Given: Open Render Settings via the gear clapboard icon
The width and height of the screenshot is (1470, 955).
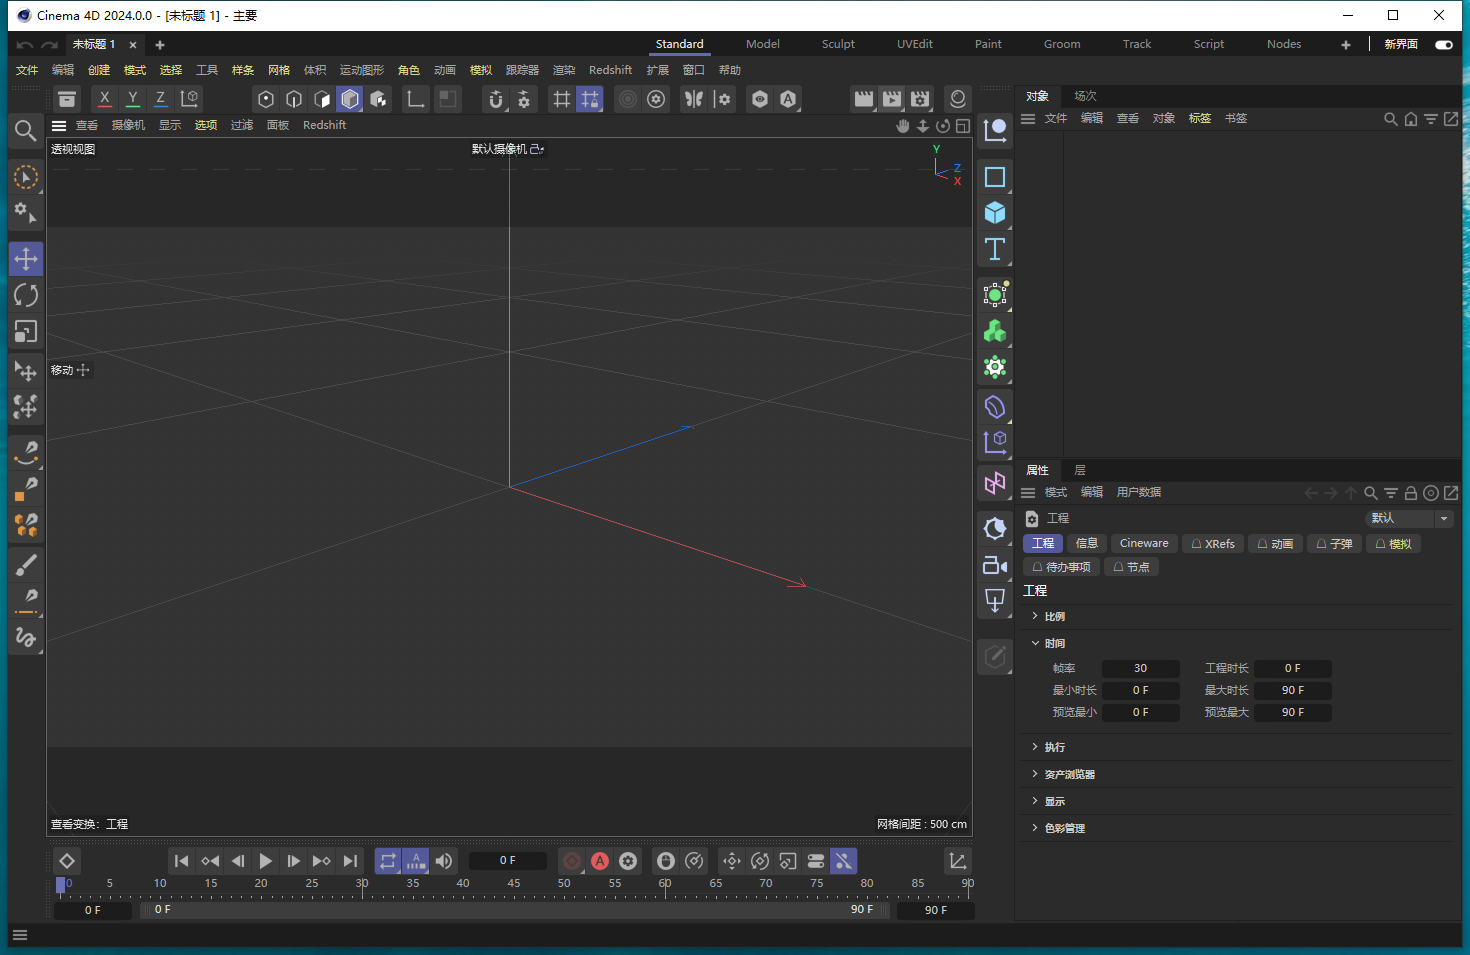Looking at the screenshot, I should click(x=919, y=99).
